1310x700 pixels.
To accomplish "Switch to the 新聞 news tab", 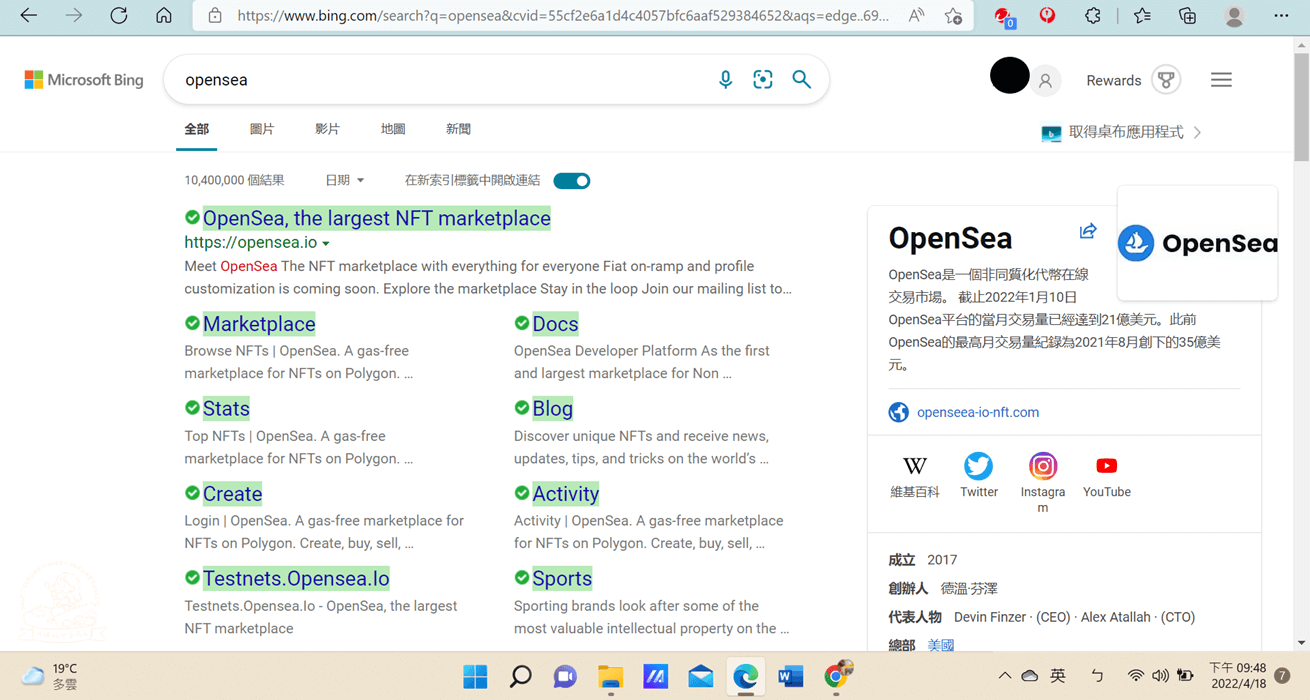I will 458,129.
